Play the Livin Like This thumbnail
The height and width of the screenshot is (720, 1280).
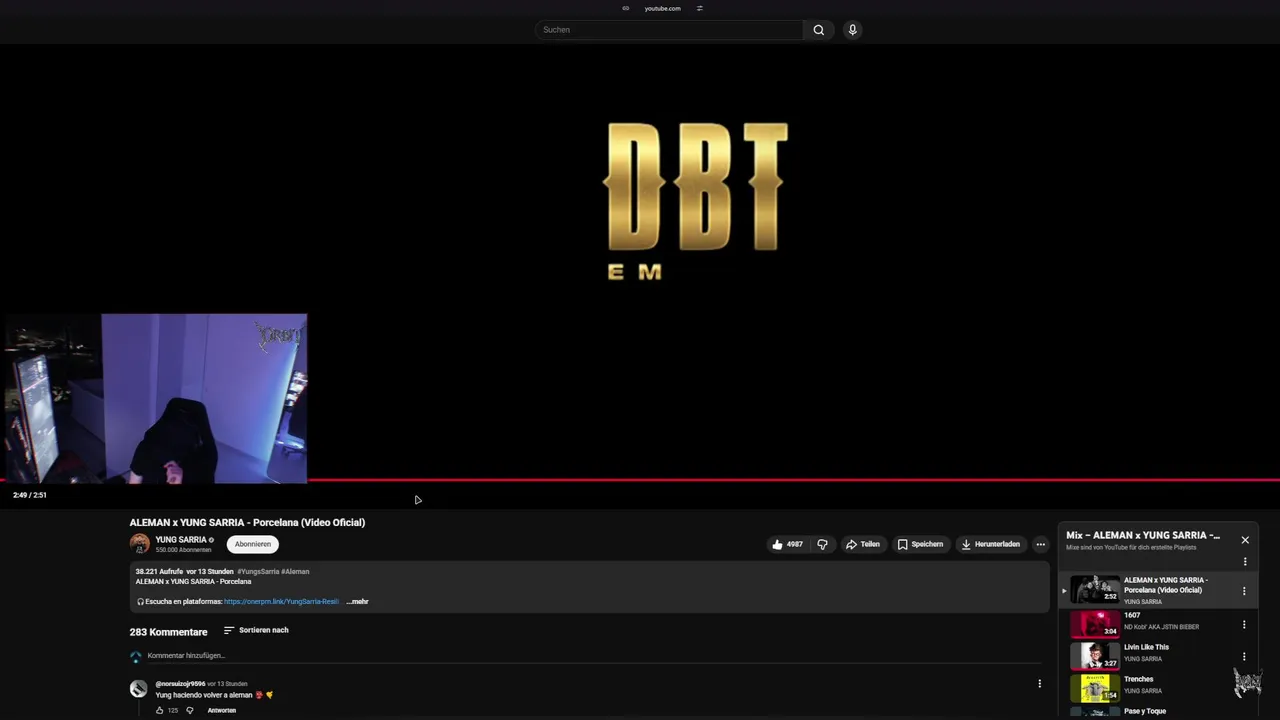(x=1095, y=655)
